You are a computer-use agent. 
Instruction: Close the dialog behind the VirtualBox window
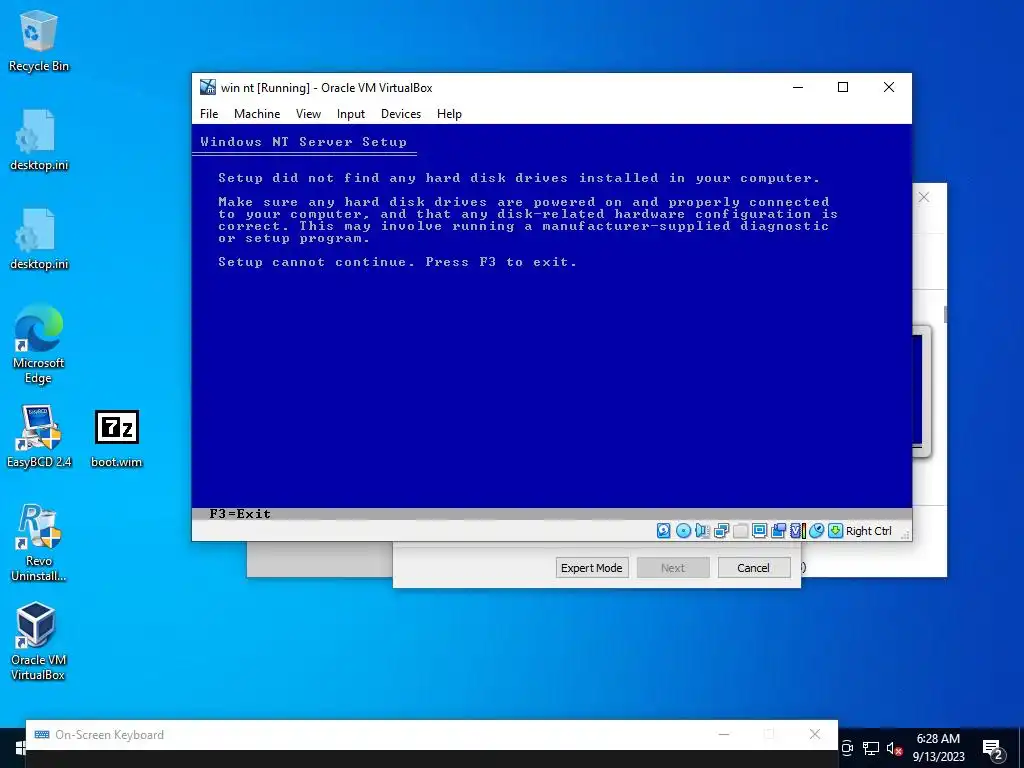coord(923,197)
